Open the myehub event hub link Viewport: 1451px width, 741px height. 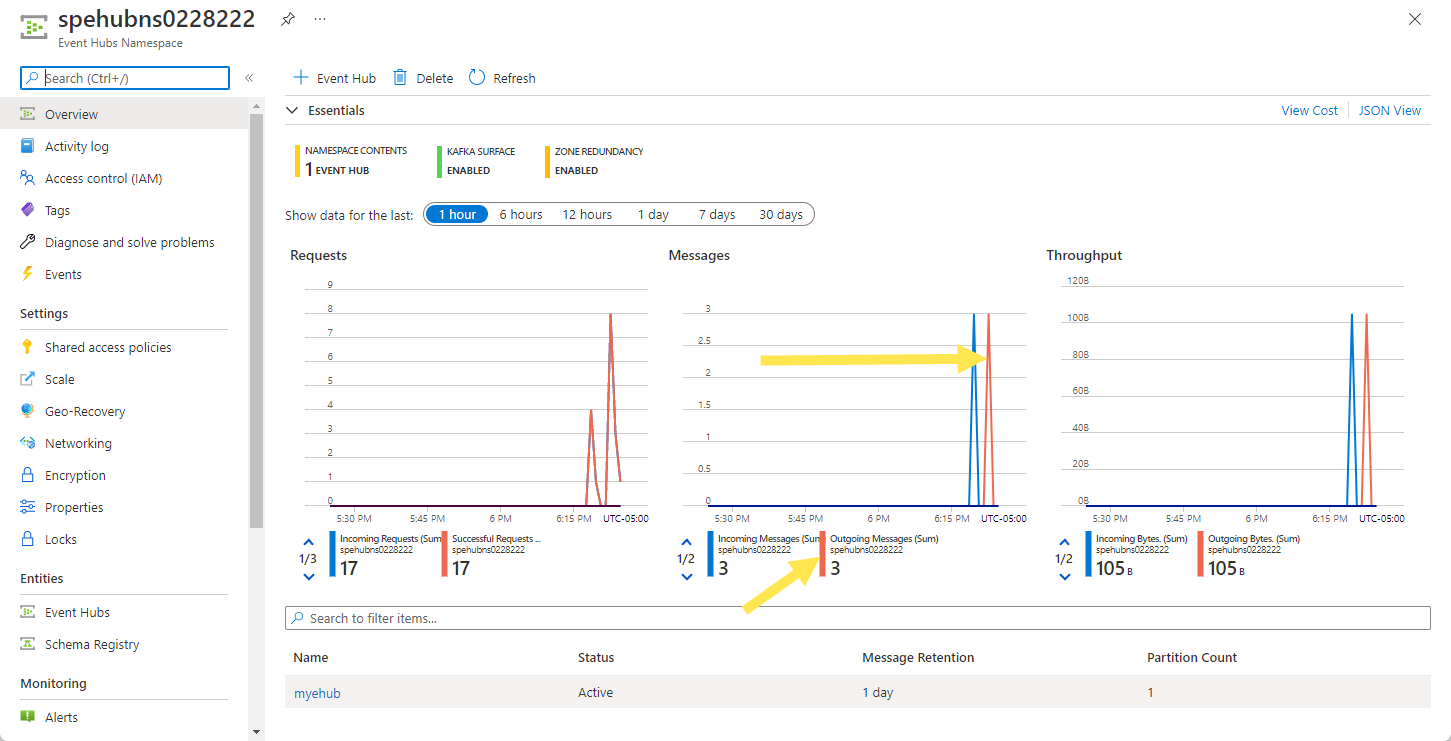317,693
